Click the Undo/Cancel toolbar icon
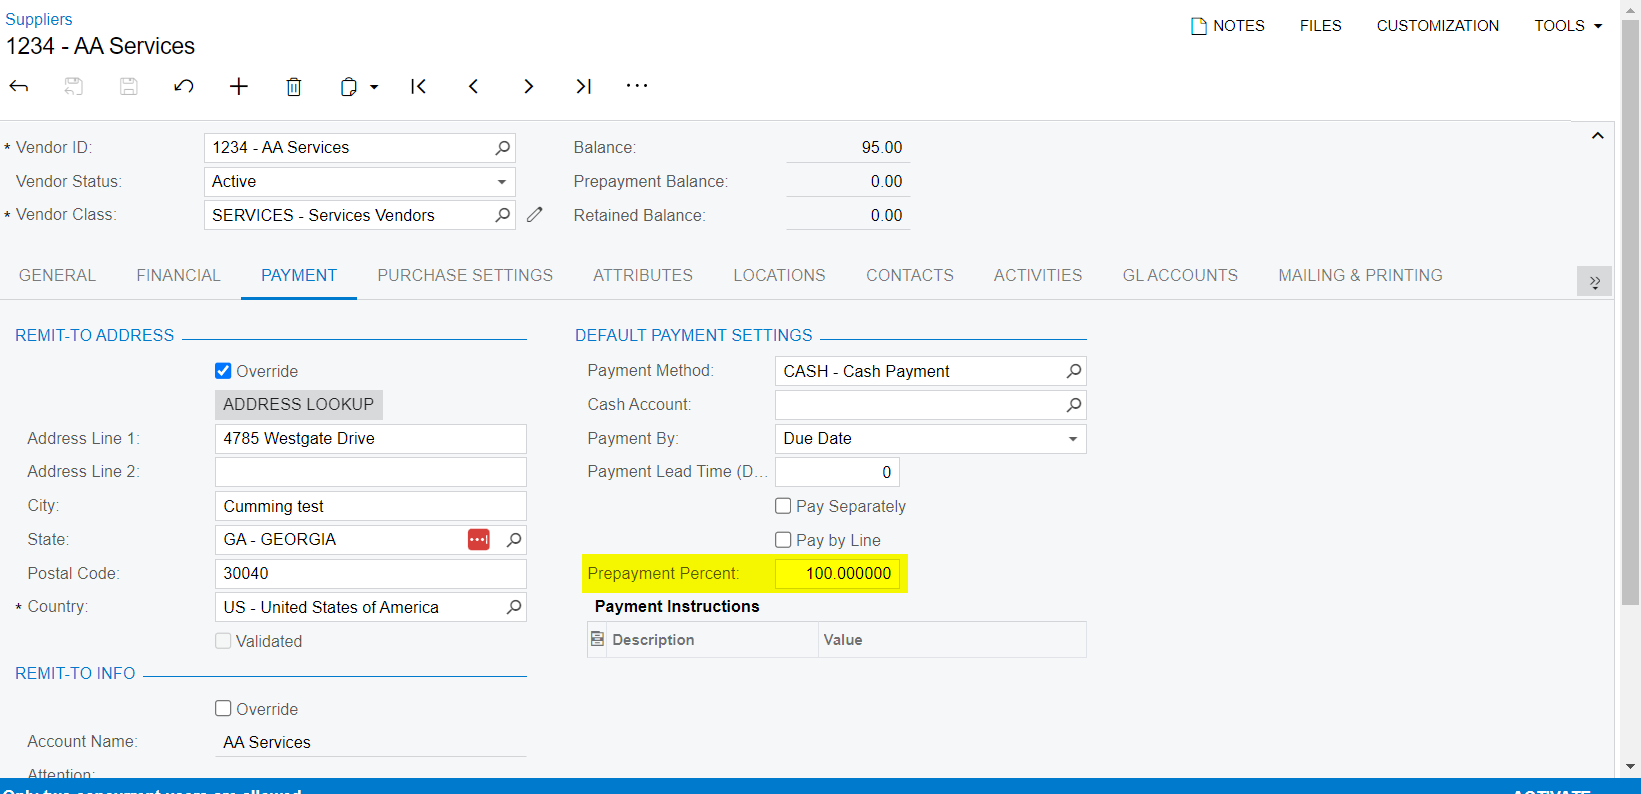The image size is (1641, 794). point(184,86)
